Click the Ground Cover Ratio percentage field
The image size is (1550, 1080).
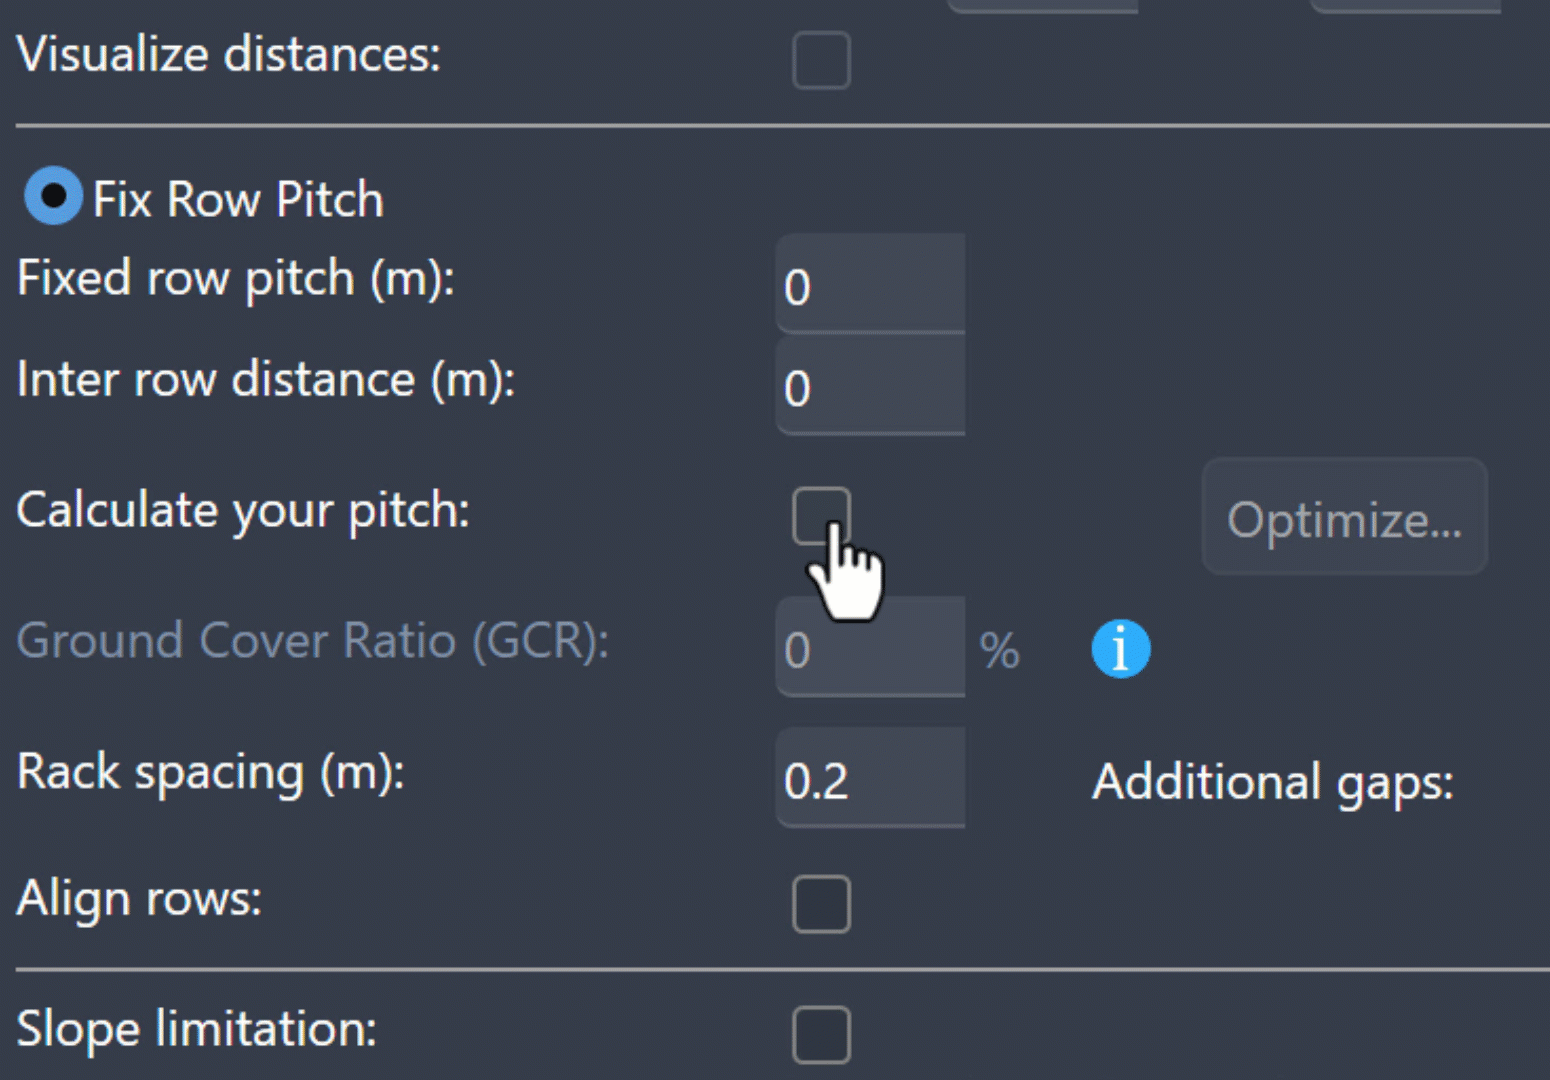coord(870,648)
